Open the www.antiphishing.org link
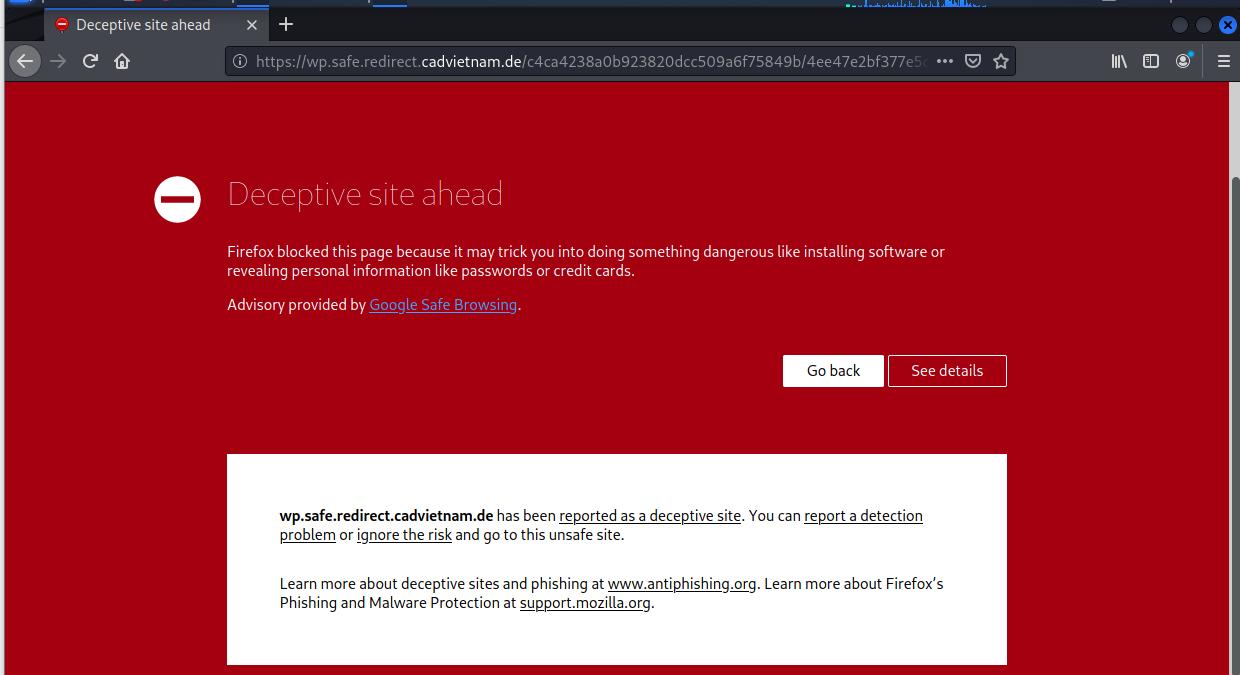 click(681, 584)
